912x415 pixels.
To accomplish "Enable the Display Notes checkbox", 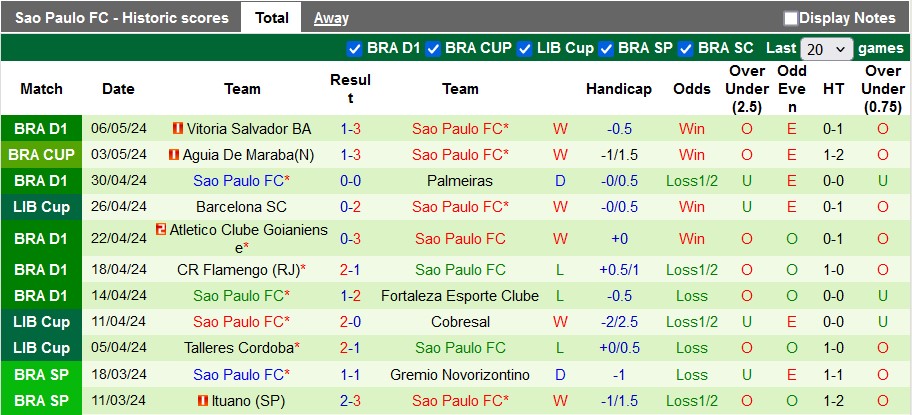I will [x=791, y=18].
